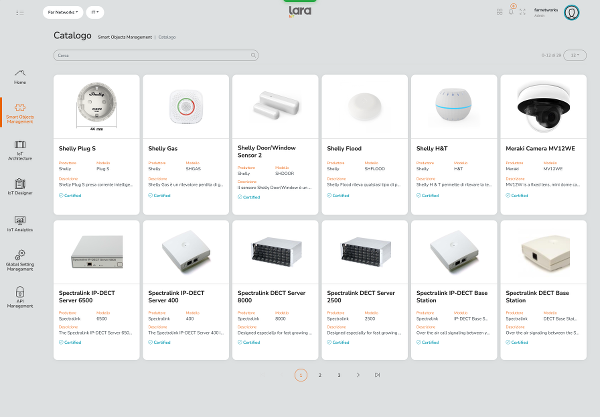
Task: Open the IT language dropdown
Action: 95,12
